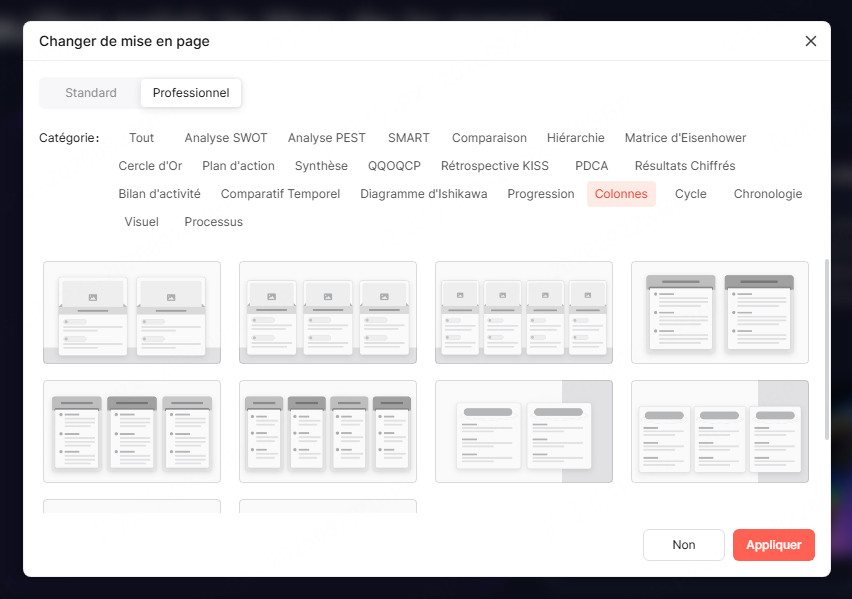Click the active Colonnes category
The width and height of the screenshot is (852, 599).
tap(621, 194)
